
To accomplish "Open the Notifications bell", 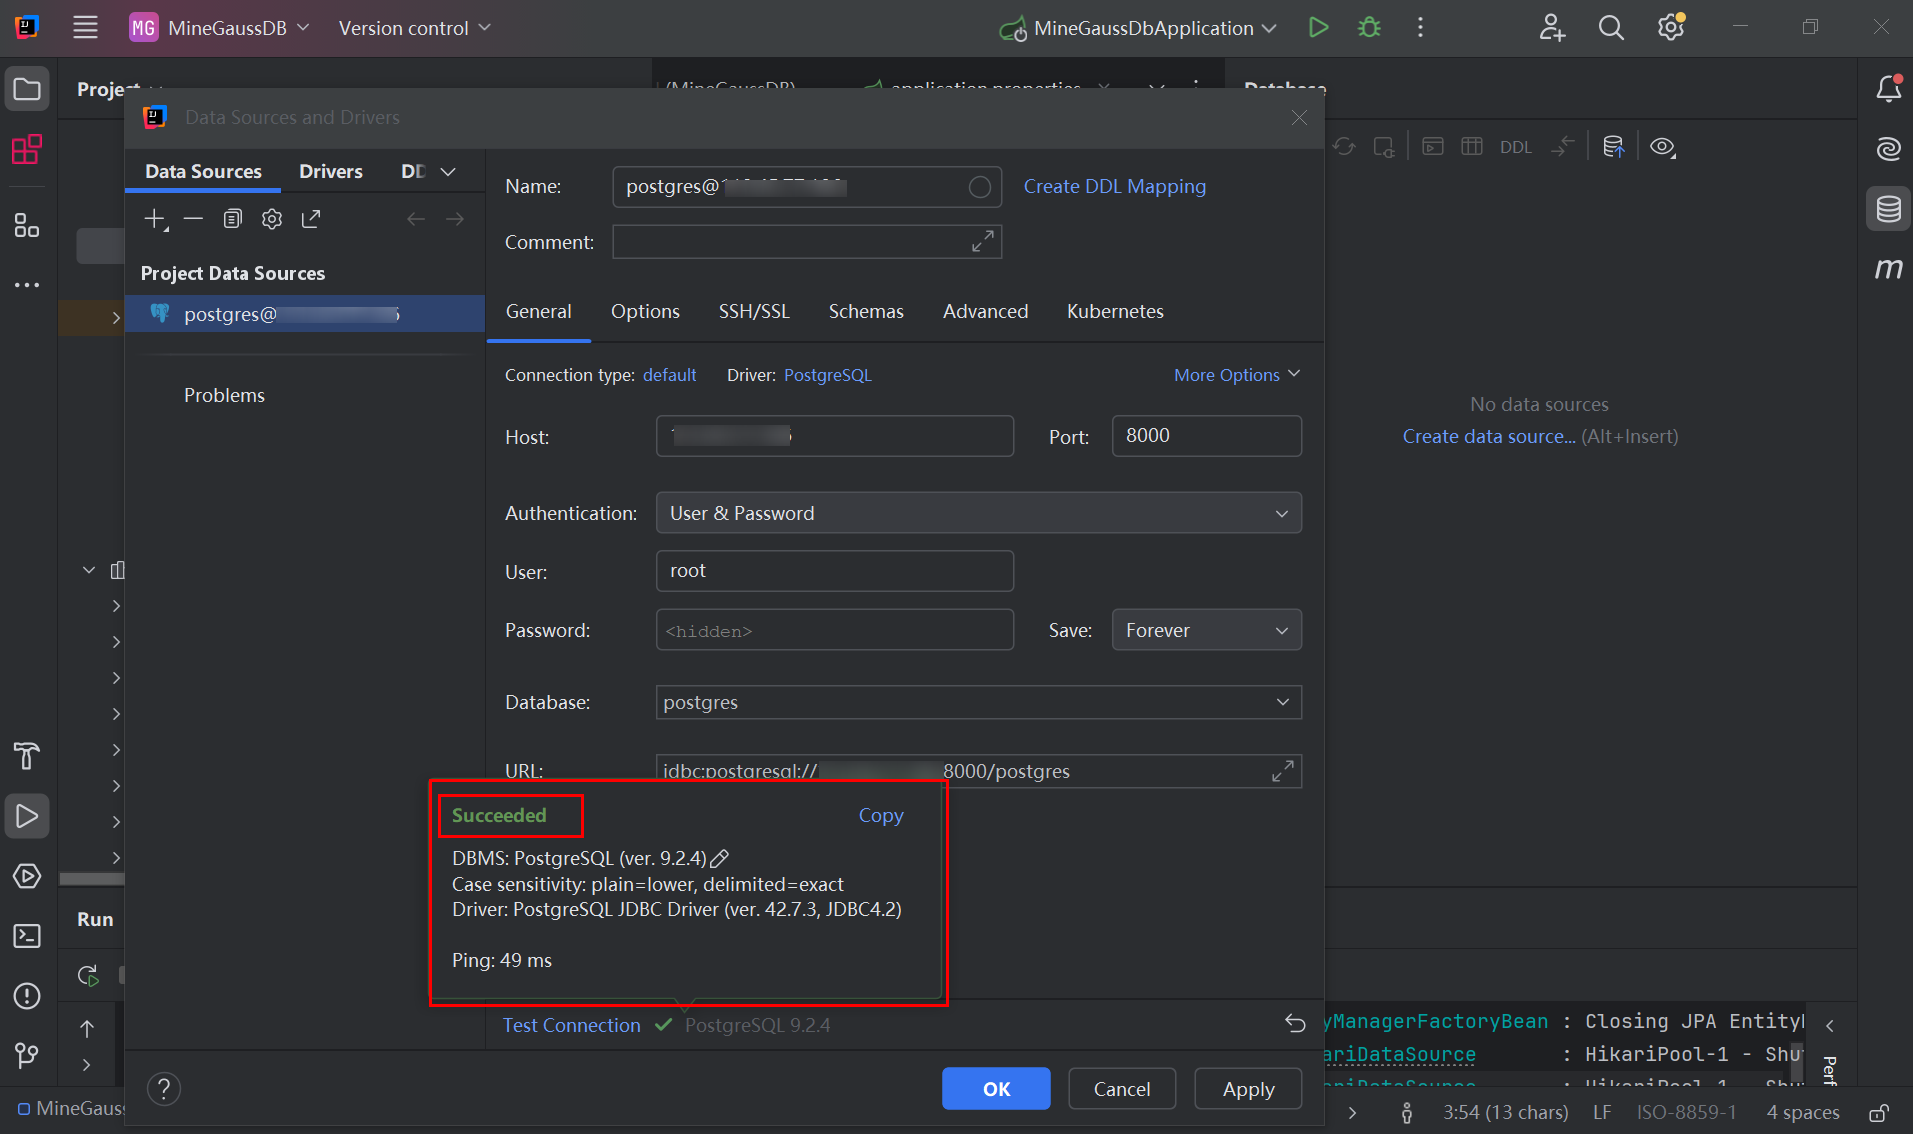I will [x=1888, y=89].
